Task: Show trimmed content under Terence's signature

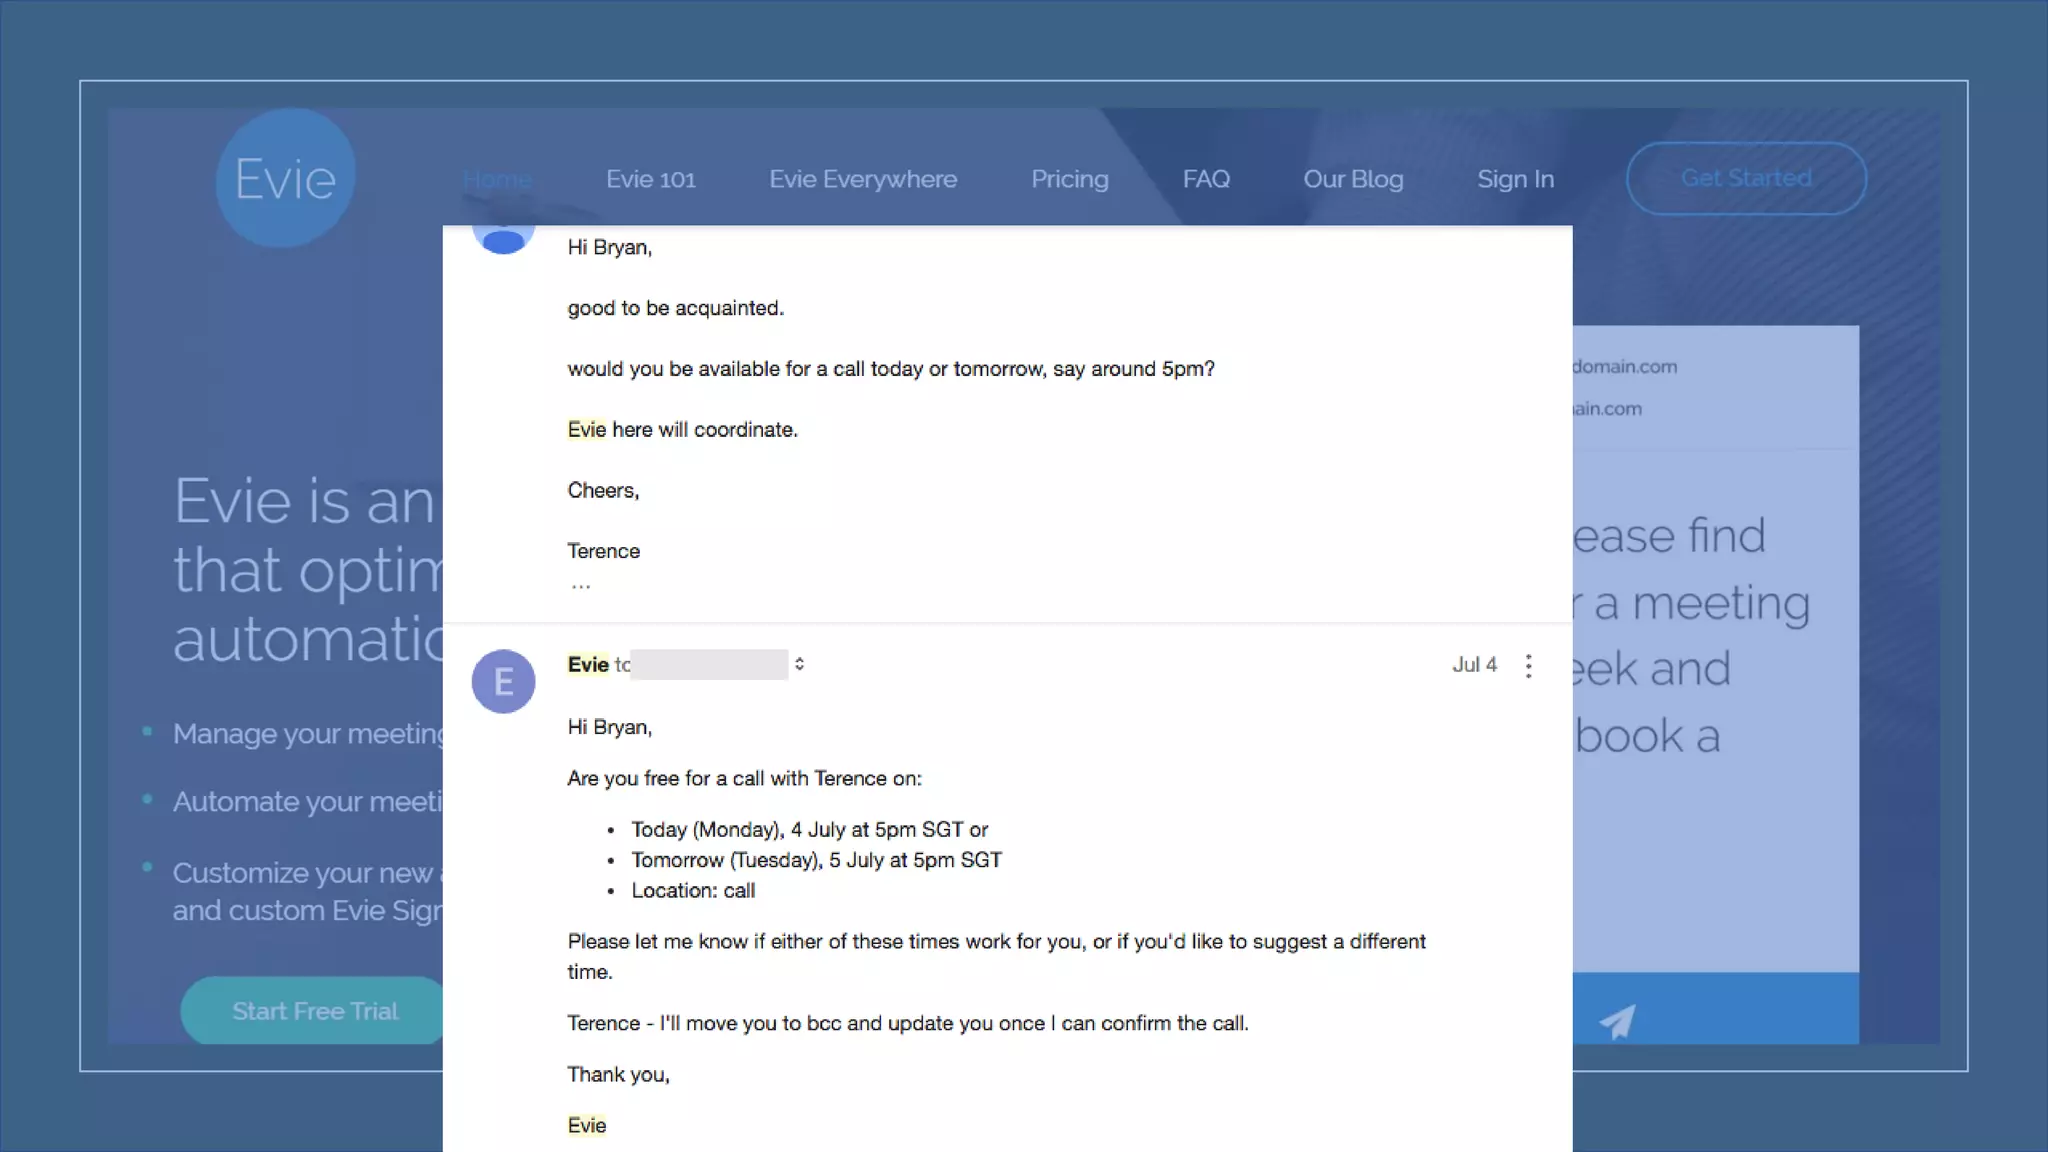Action: [x=581, y=586]
